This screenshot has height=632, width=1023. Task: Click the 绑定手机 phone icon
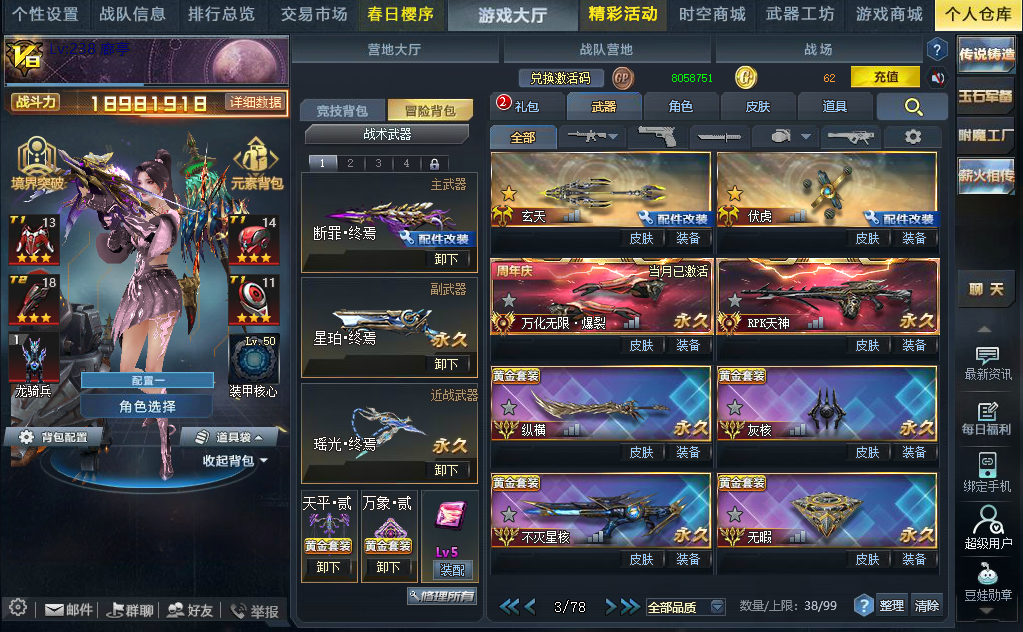pyautogui.click(x=988, y=472)
